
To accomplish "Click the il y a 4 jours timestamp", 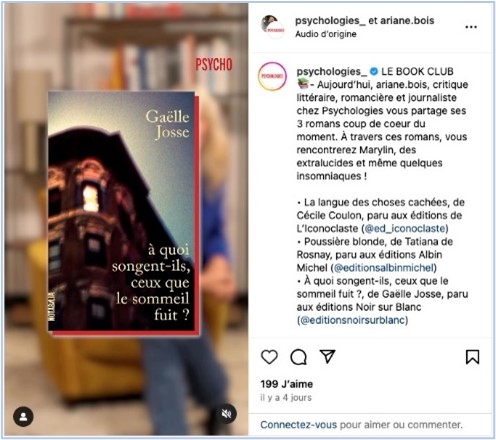I will point(286,398).
